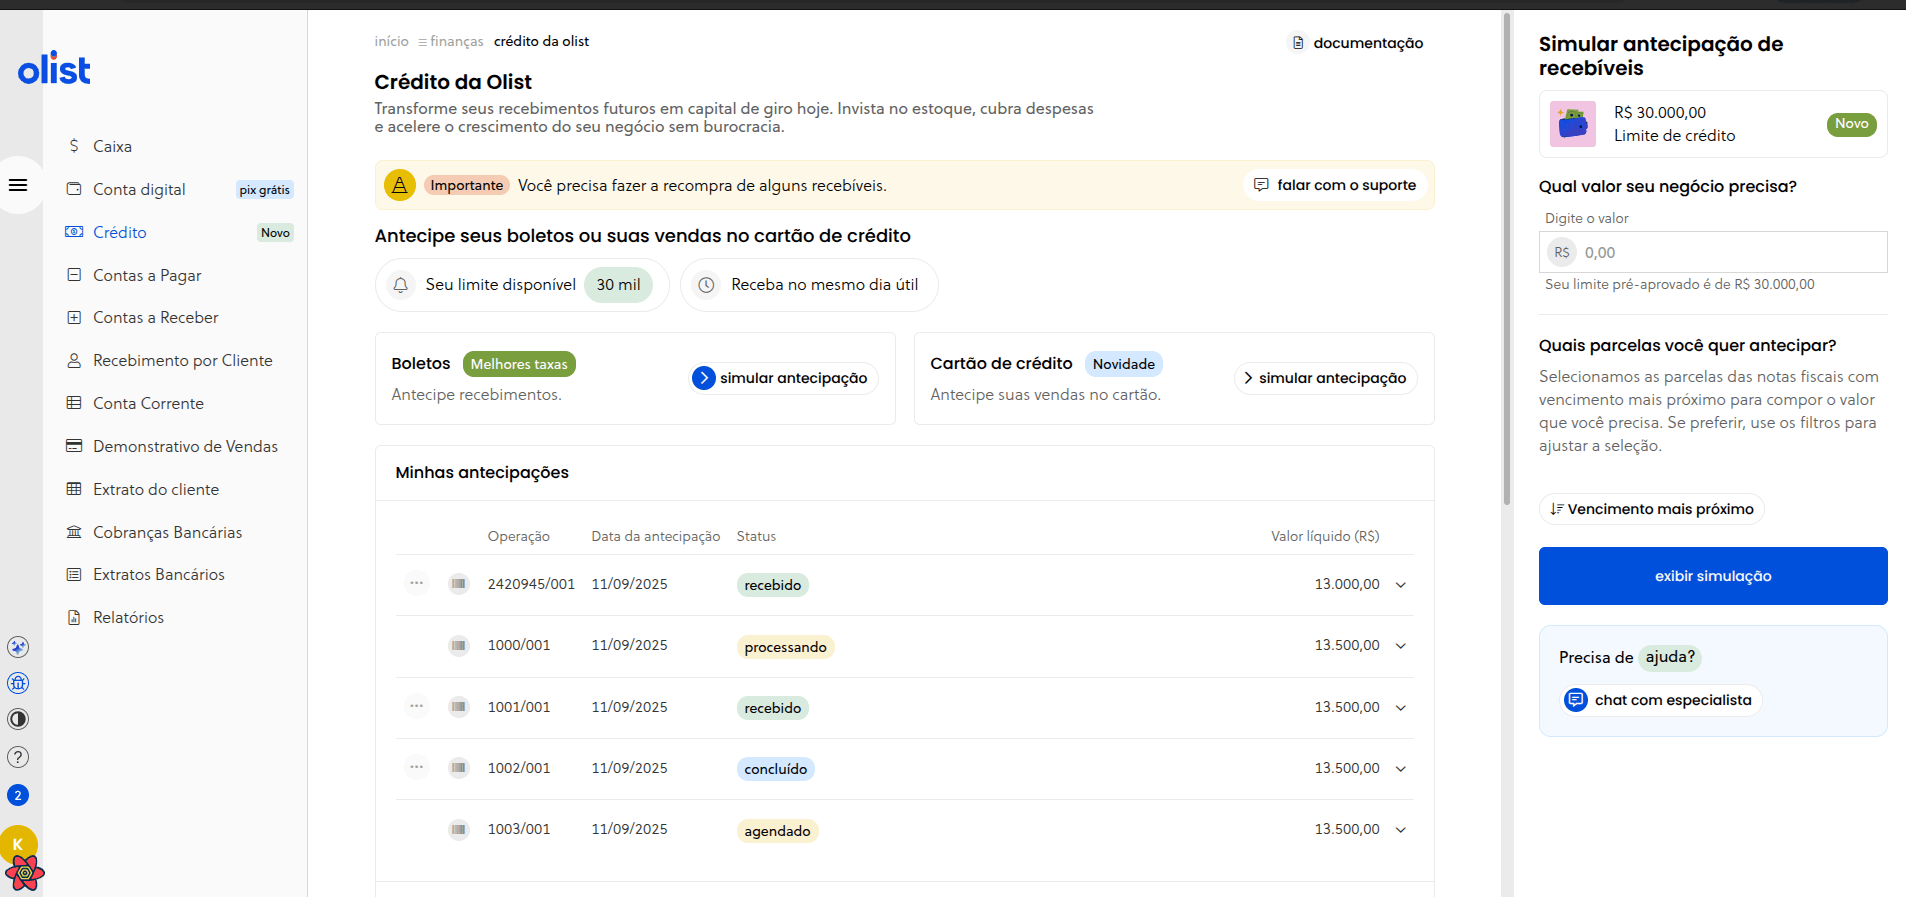1906x897 pixels.
Task: Click the bank icon for Cobranças Bancárias
Action: point(74,532)
